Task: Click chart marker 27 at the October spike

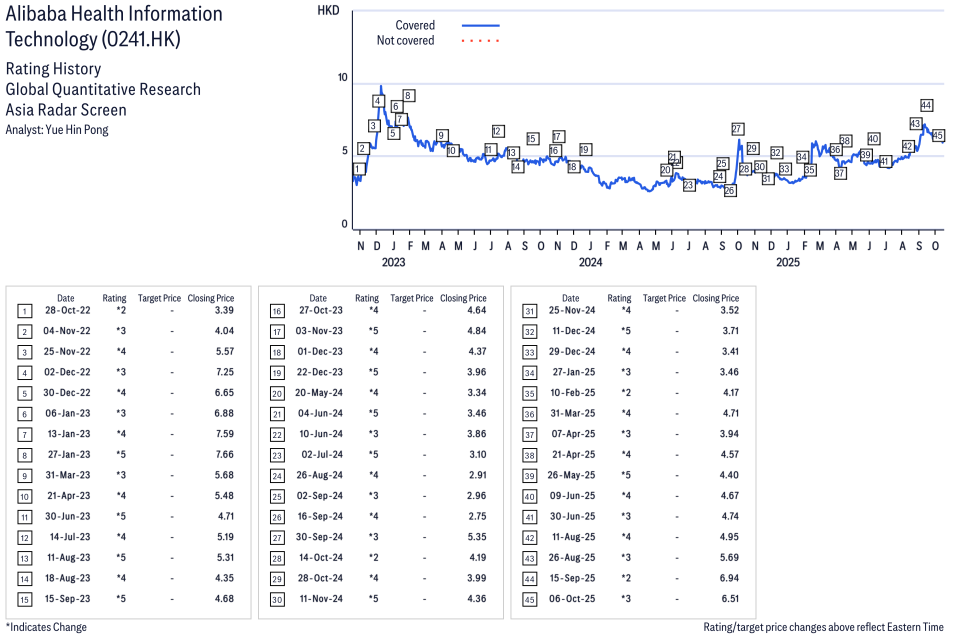Action: coord(737,129)
